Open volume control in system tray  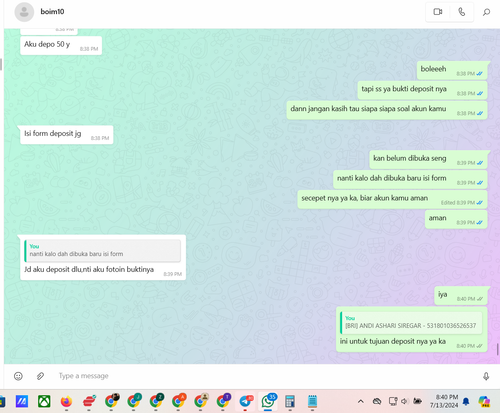pos(405,401)
